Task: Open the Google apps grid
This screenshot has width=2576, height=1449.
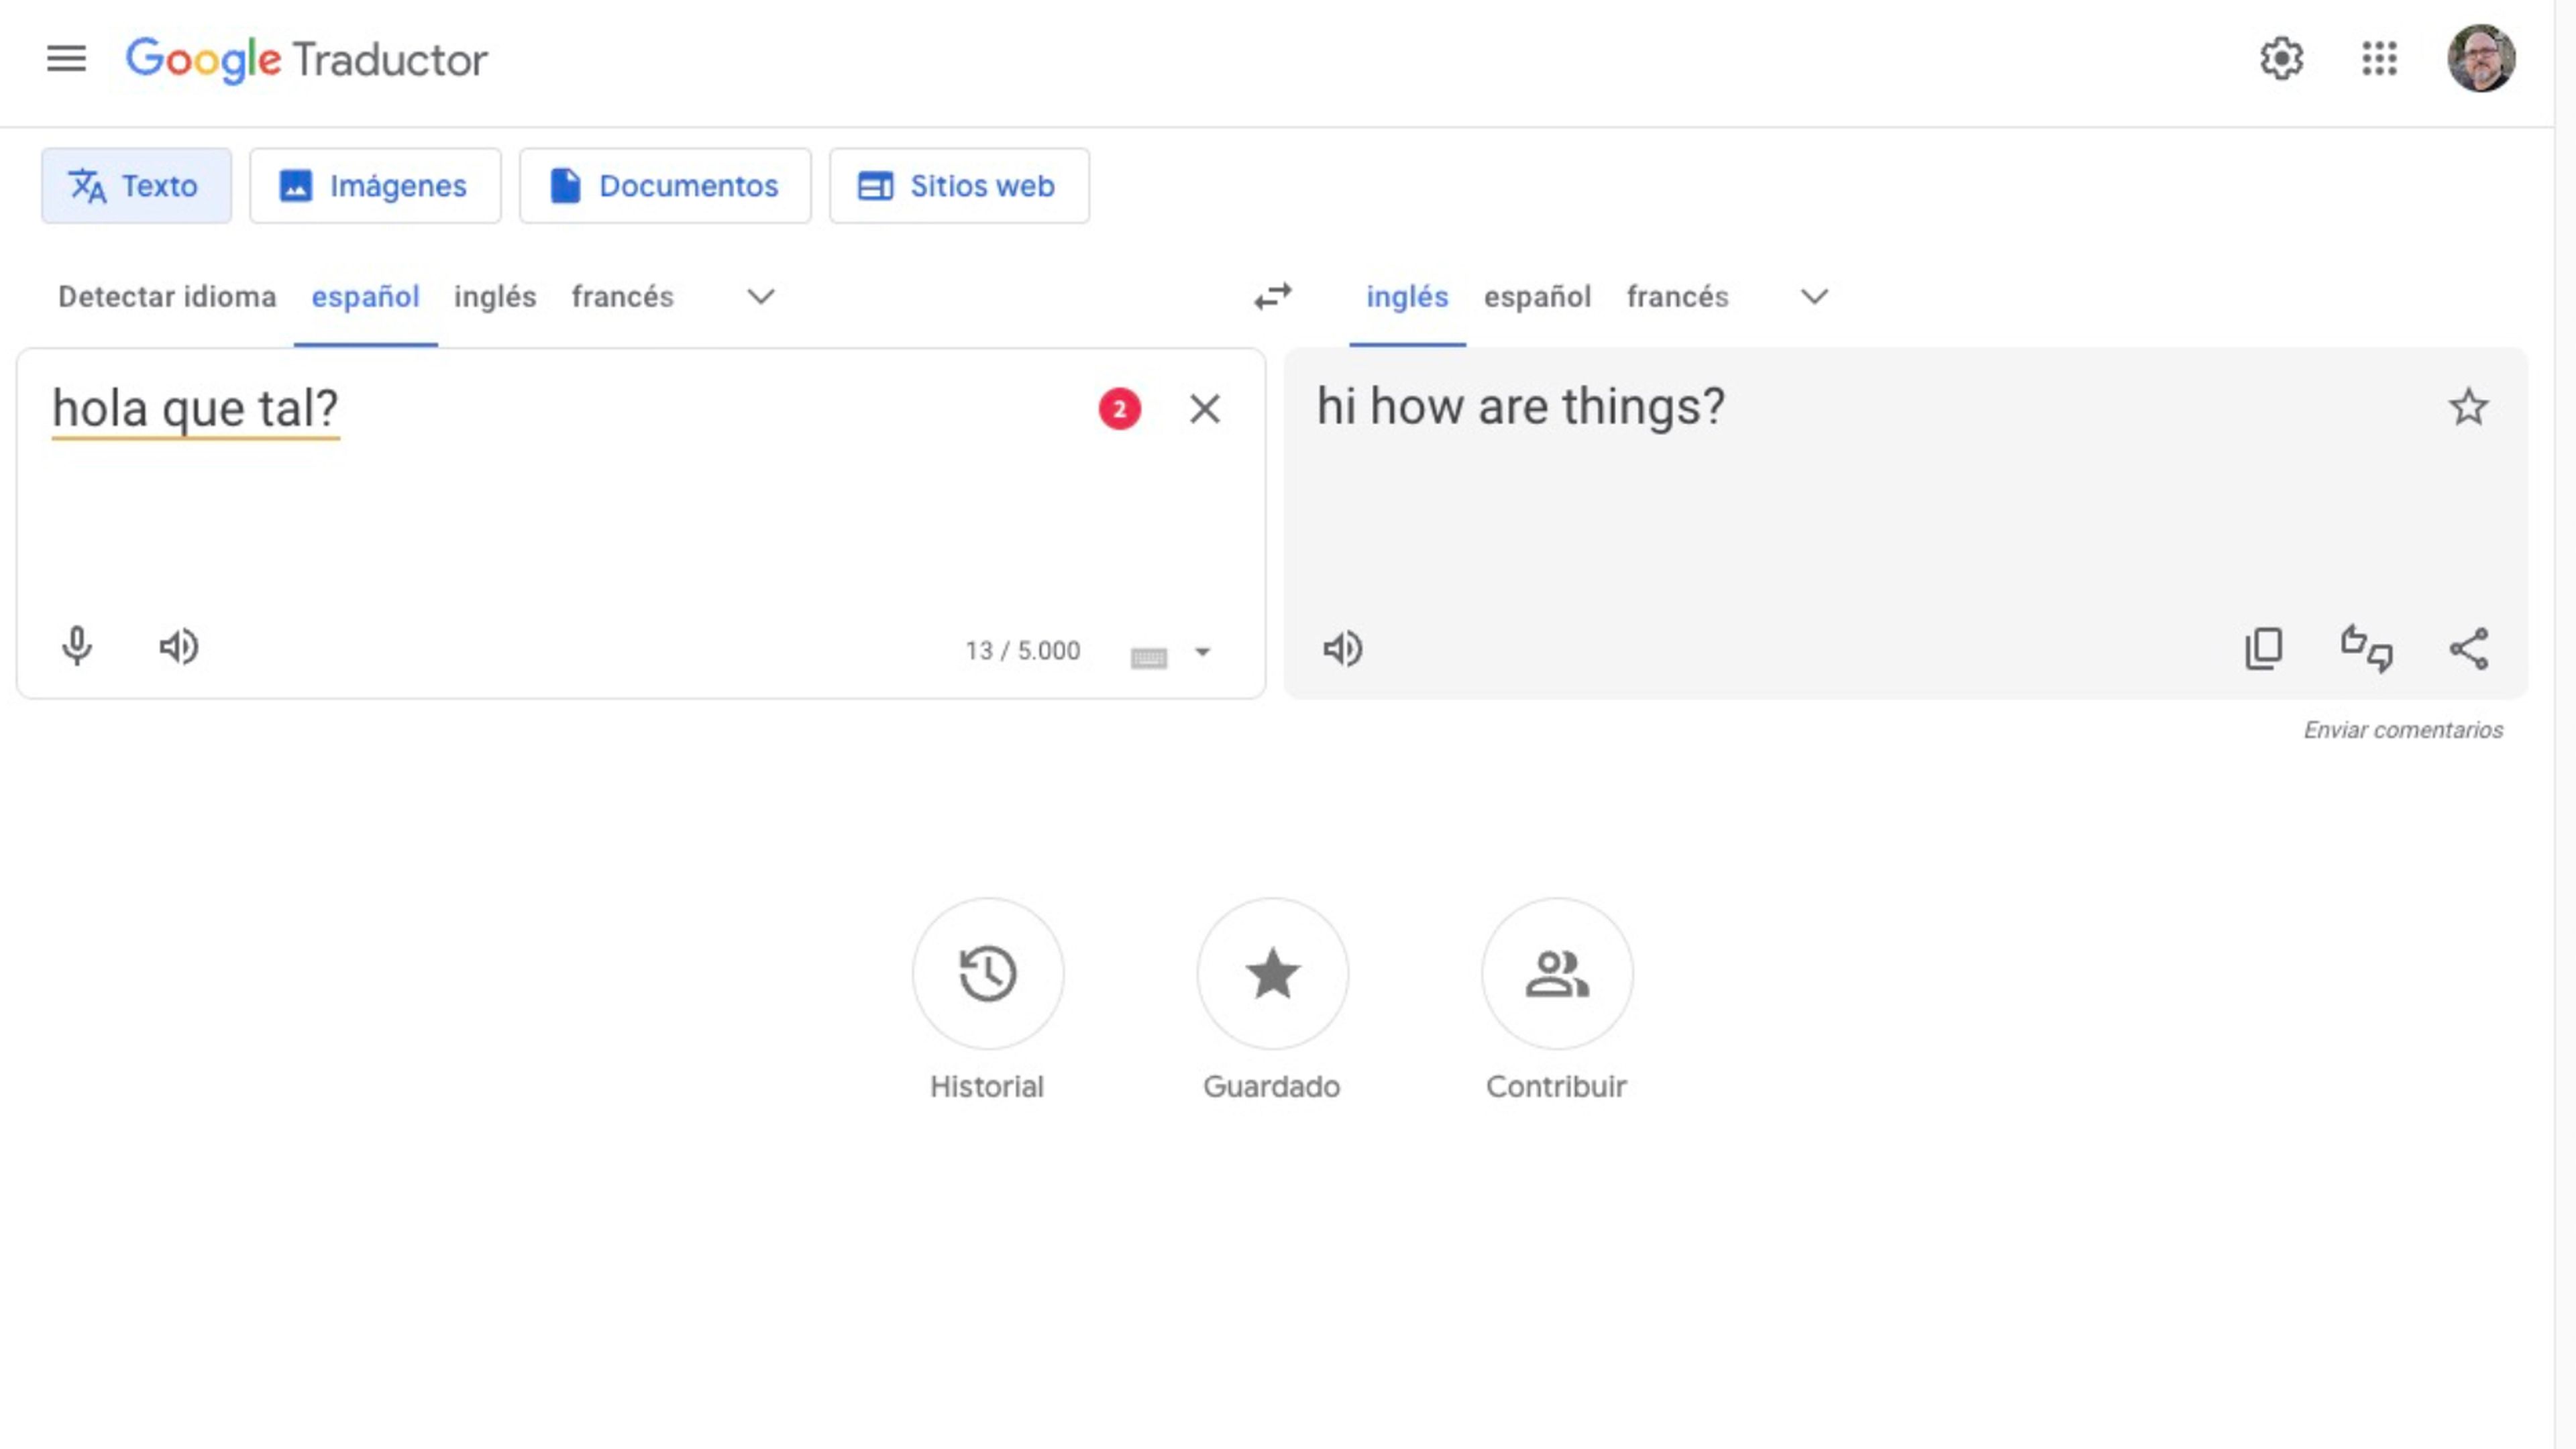Action: pyautogui.click(x=2379, y=59)
